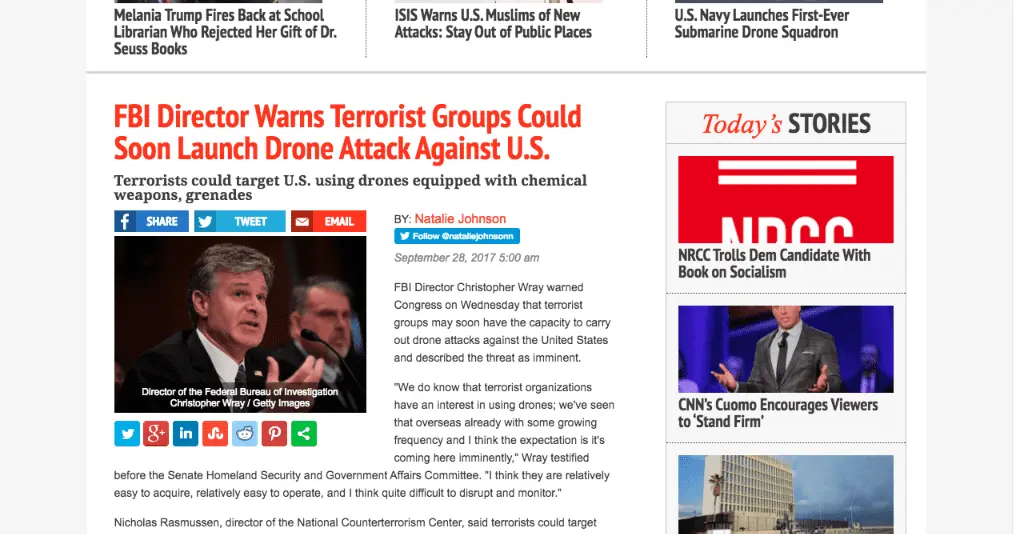1014x534 pixels.
Task: Share the article on Facebook
Action: click(151, 221)
